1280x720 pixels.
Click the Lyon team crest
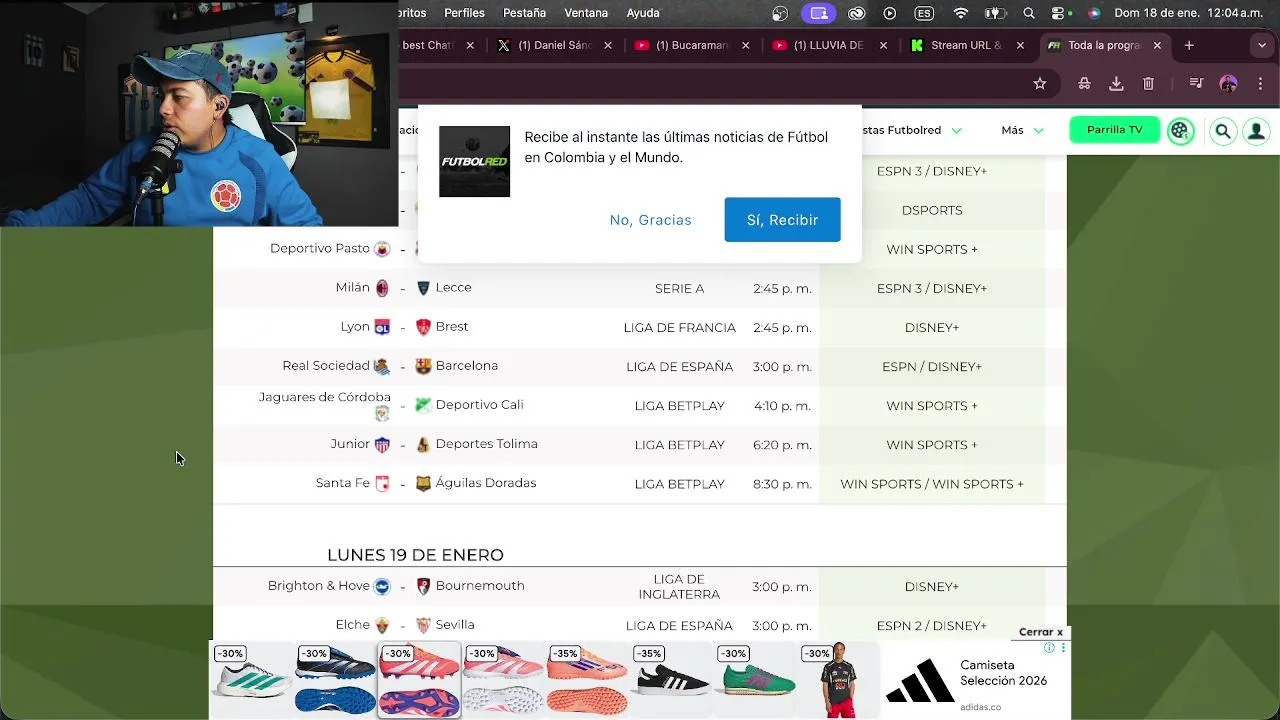click(x=382, y=327)
